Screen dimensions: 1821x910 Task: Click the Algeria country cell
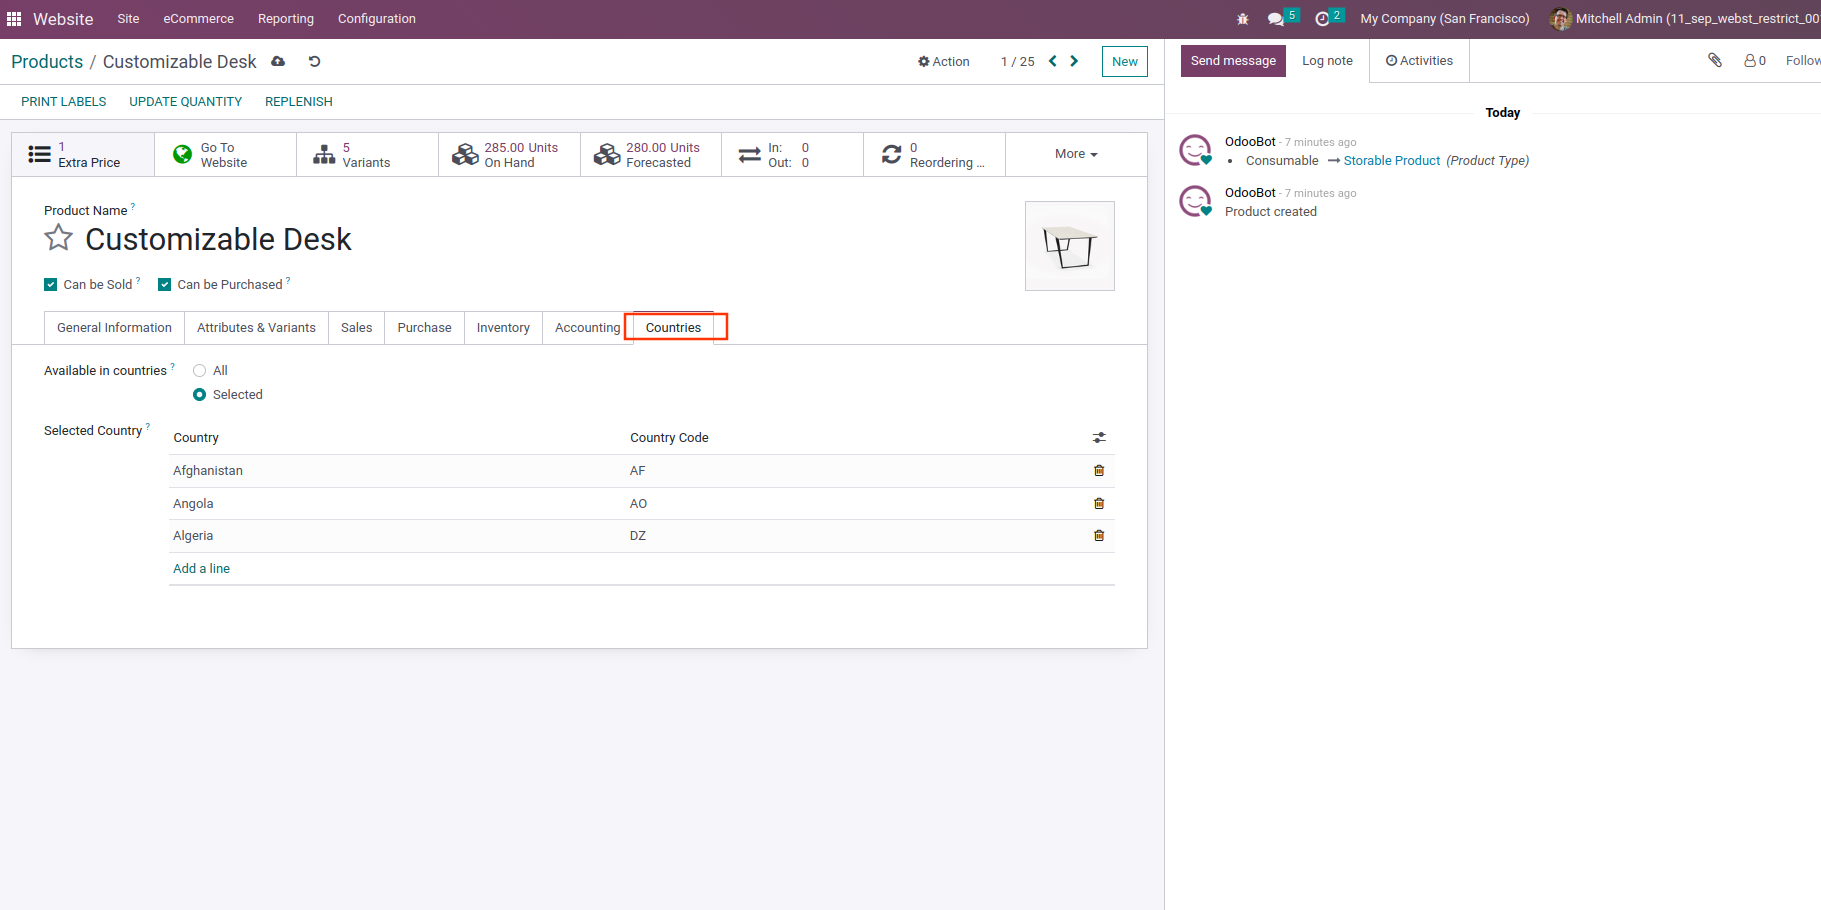(x=193, y=536)
